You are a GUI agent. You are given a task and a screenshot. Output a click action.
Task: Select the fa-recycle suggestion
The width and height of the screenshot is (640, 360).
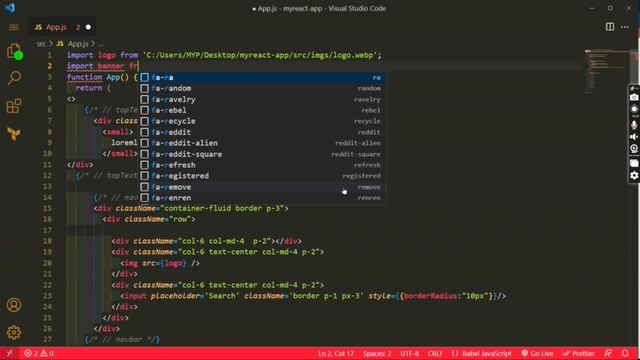click(262, 121)
